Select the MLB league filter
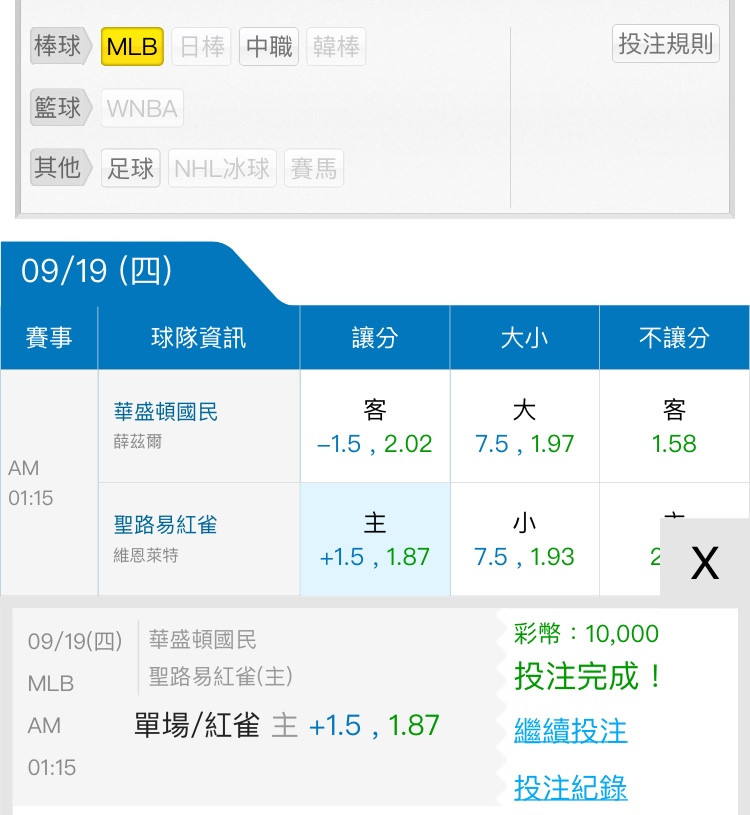Viewport: 750px width, 815px height. [x=132, y=47]
